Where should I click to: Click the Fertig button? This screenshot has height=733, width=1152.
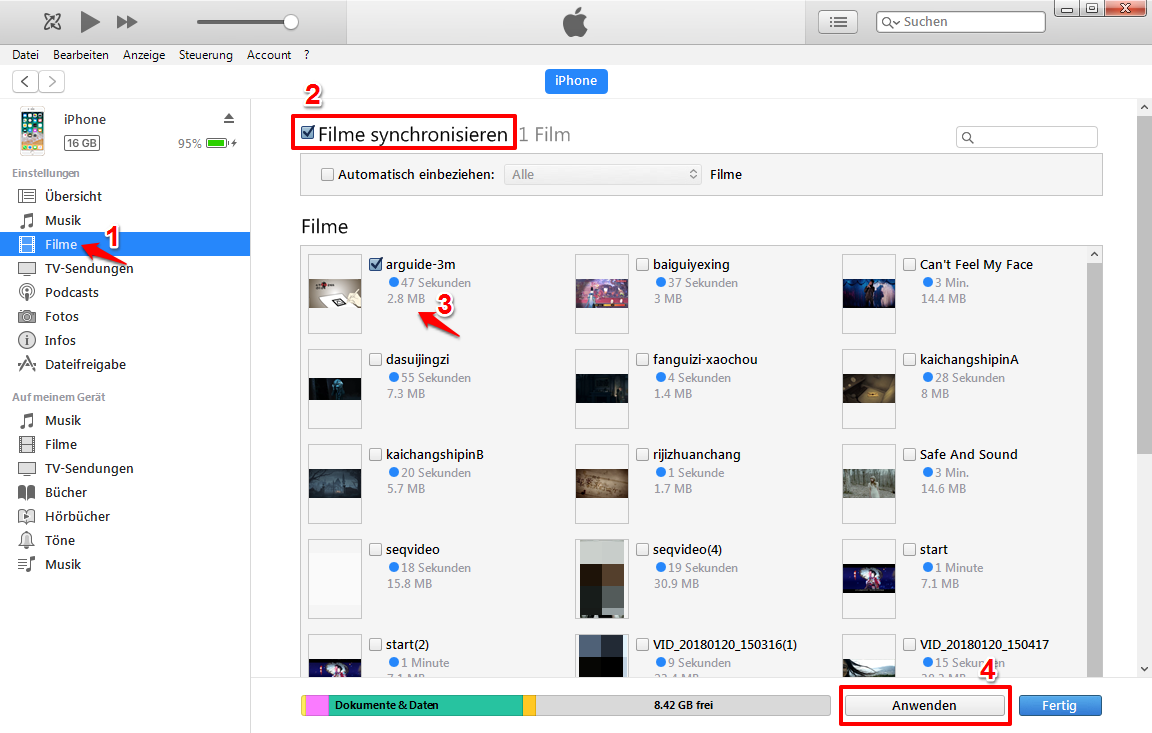point(1059,705)
